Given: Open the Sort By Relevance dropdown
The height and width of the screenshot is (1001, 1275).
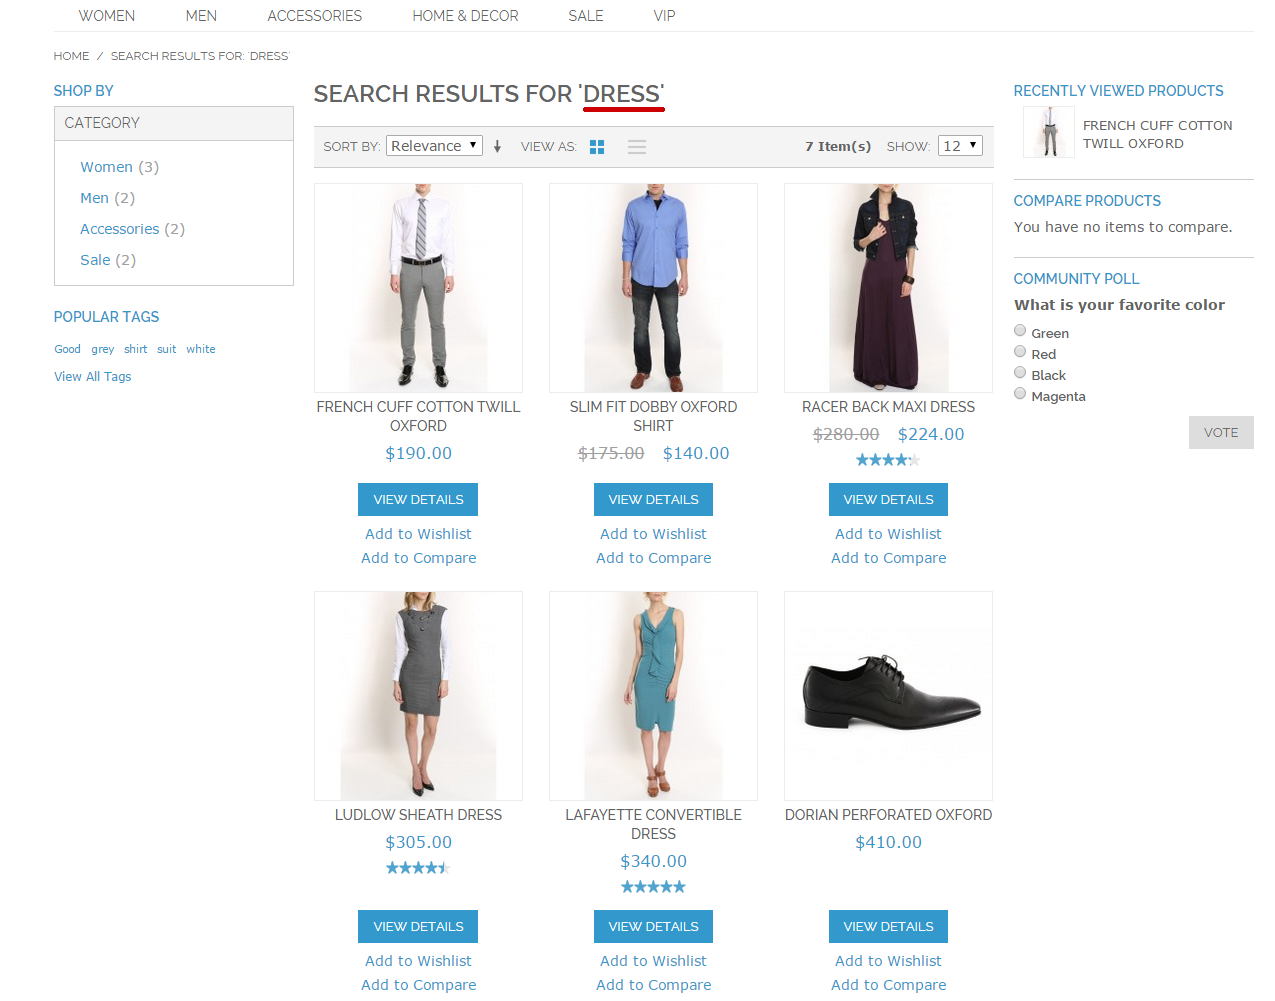Looking at the screenshot, I should 434,146.
